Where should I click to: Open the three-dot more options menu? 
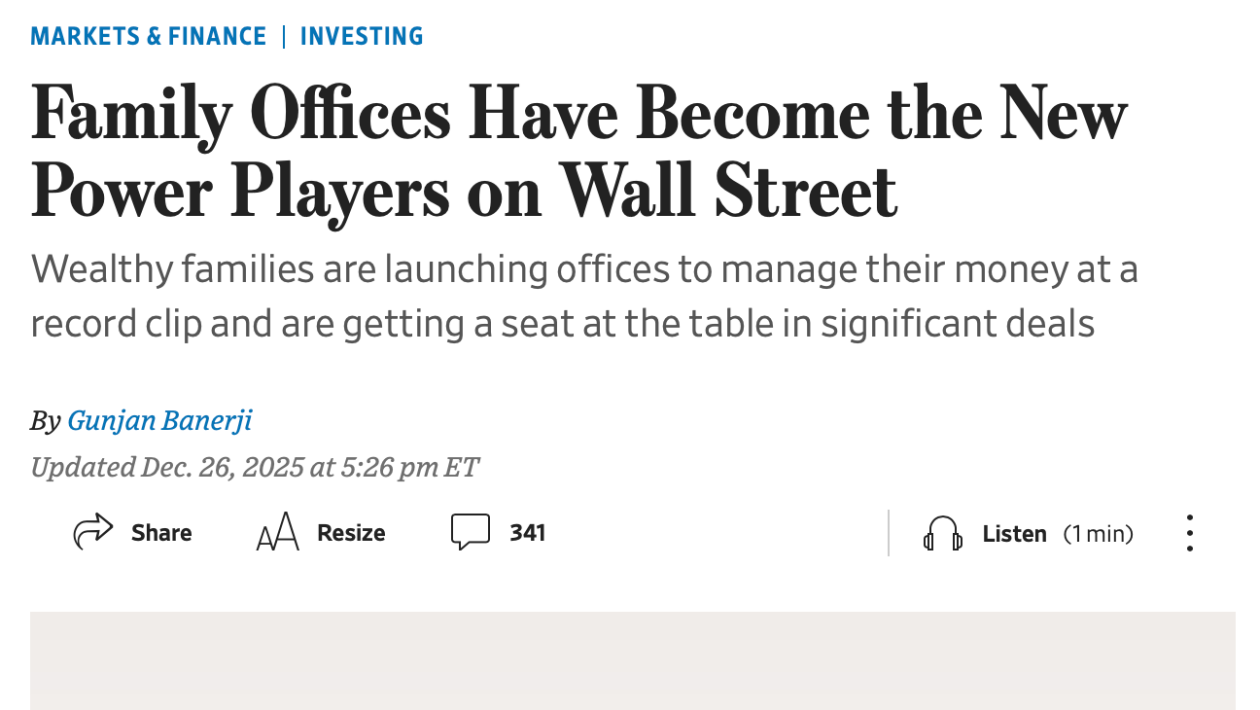click(1189, 534)
